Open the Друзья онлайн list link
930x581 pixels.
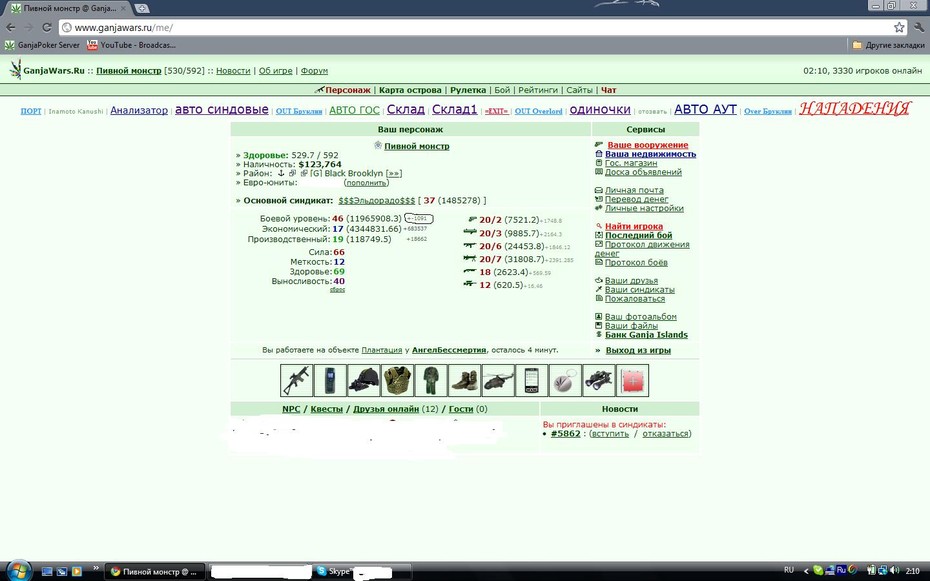[386, 409]
